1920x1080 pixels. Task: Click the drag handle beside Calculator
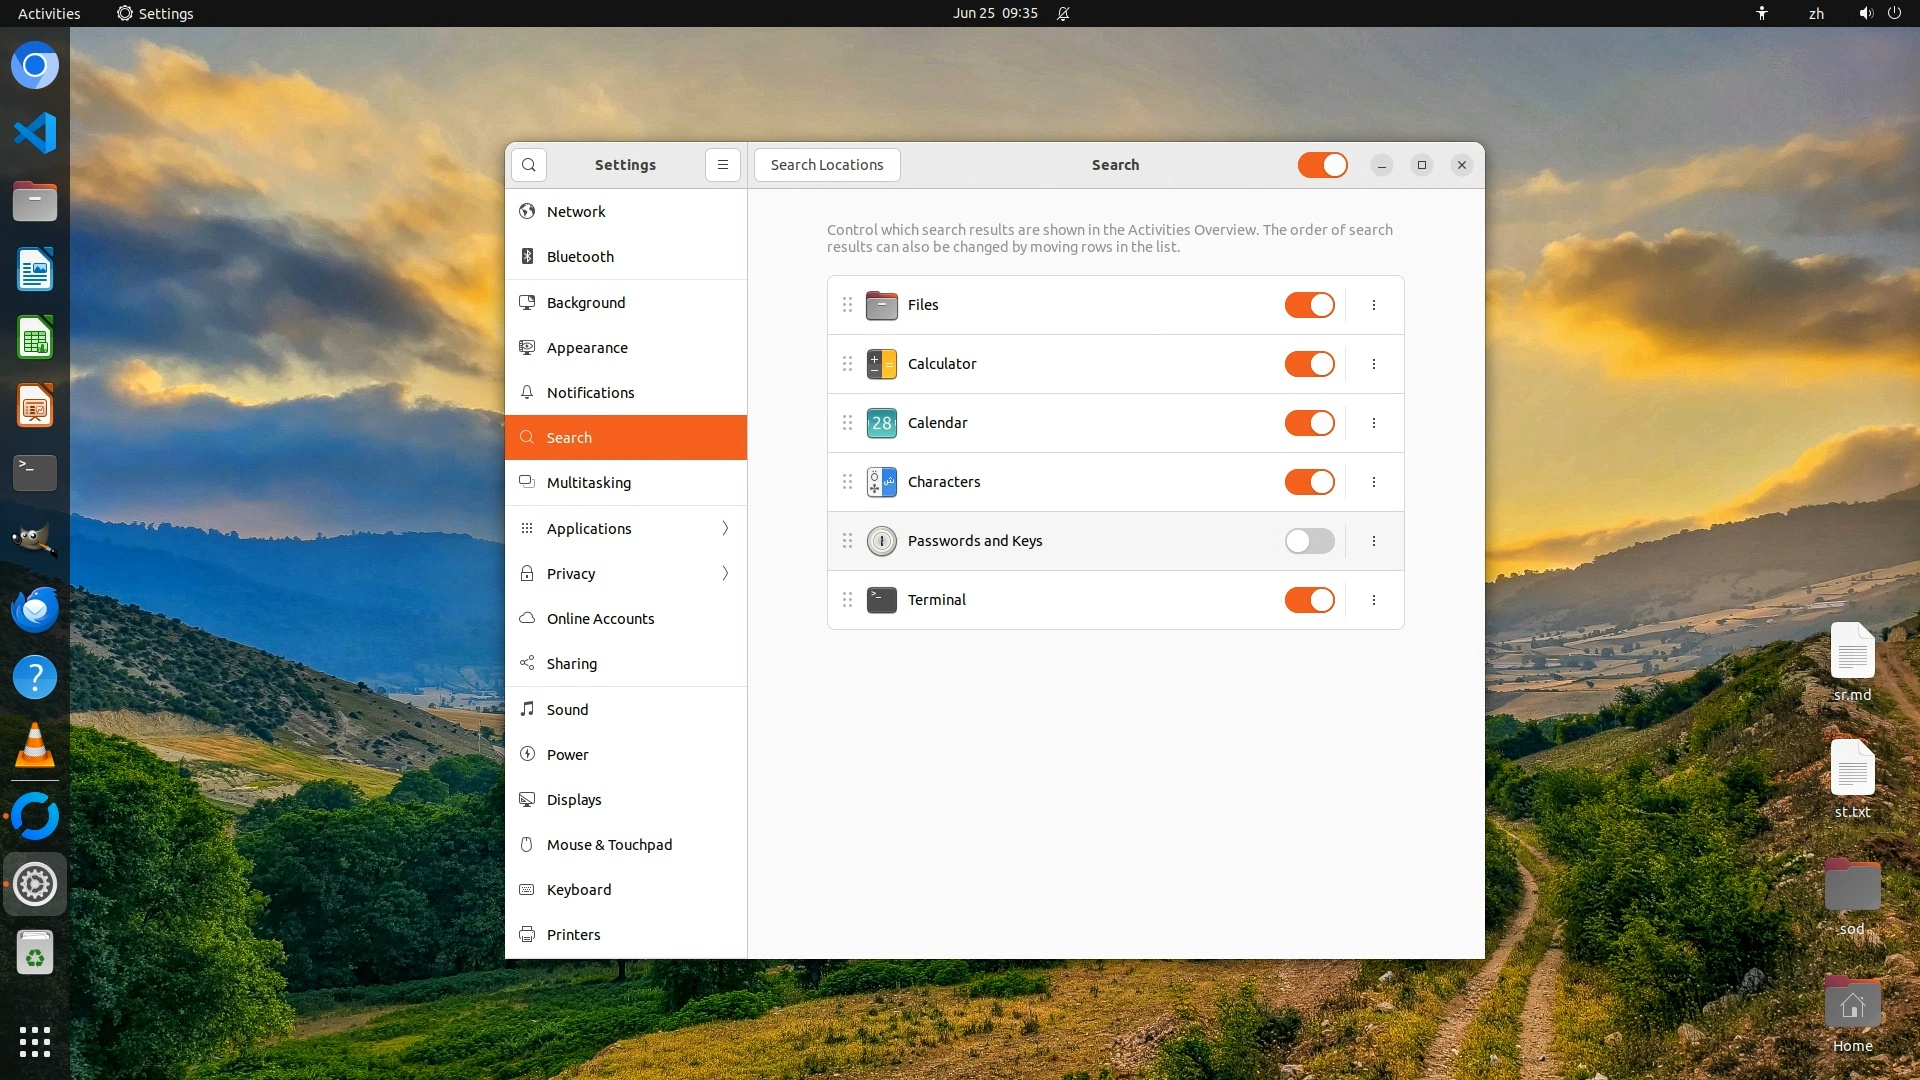pyautogui.click(x=847, y=364)
